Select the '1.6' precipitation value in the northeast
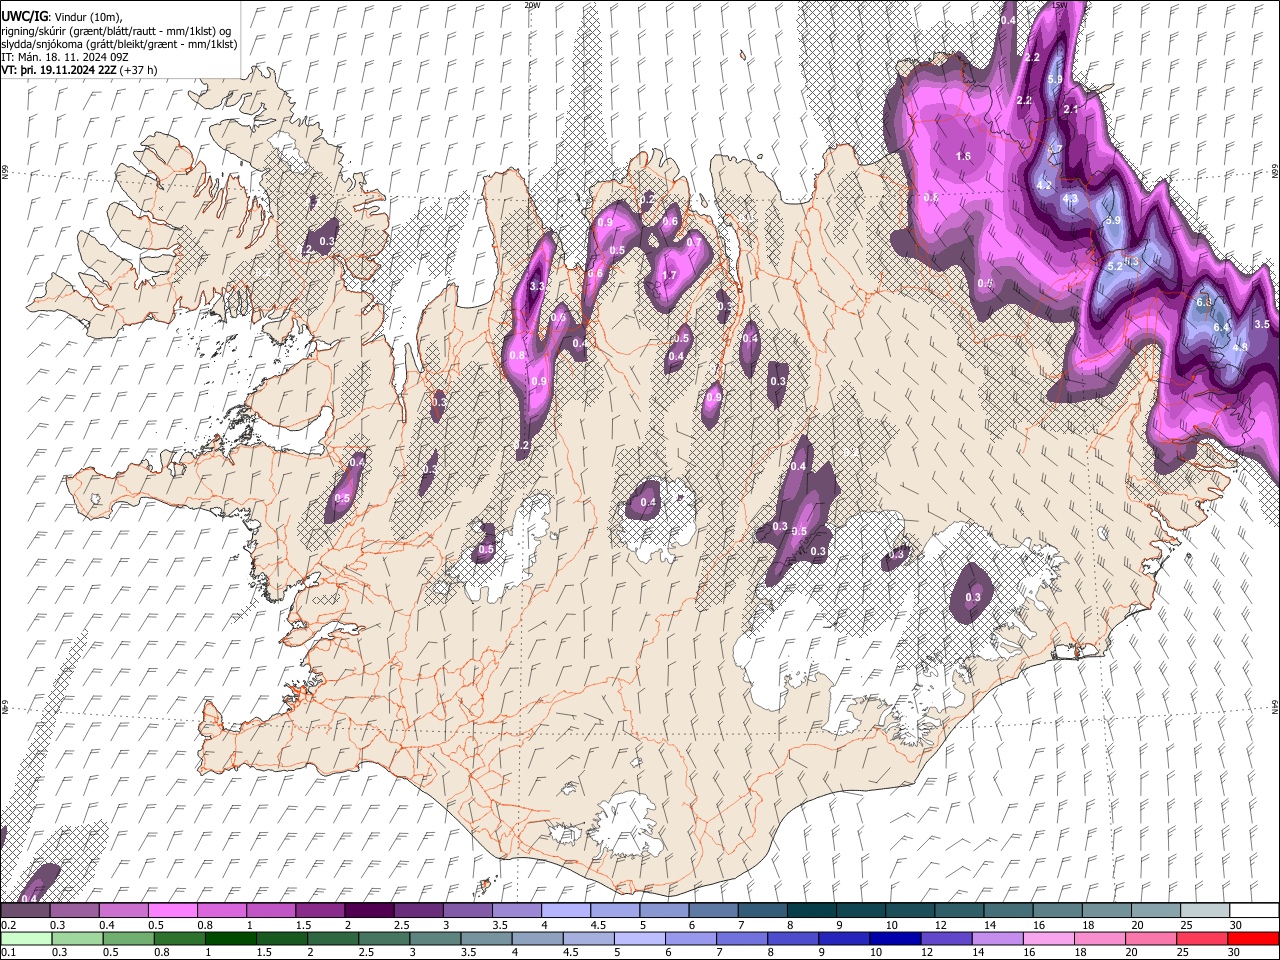The width and height of the screenshot is (1280, 960). (963, 156)
